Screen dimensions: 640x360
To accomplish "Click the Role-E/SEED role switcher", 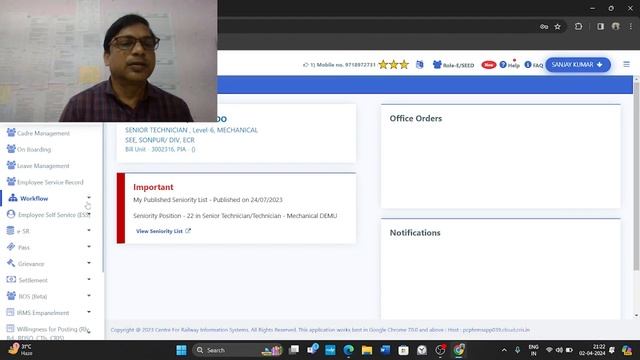I will (453, 65).
